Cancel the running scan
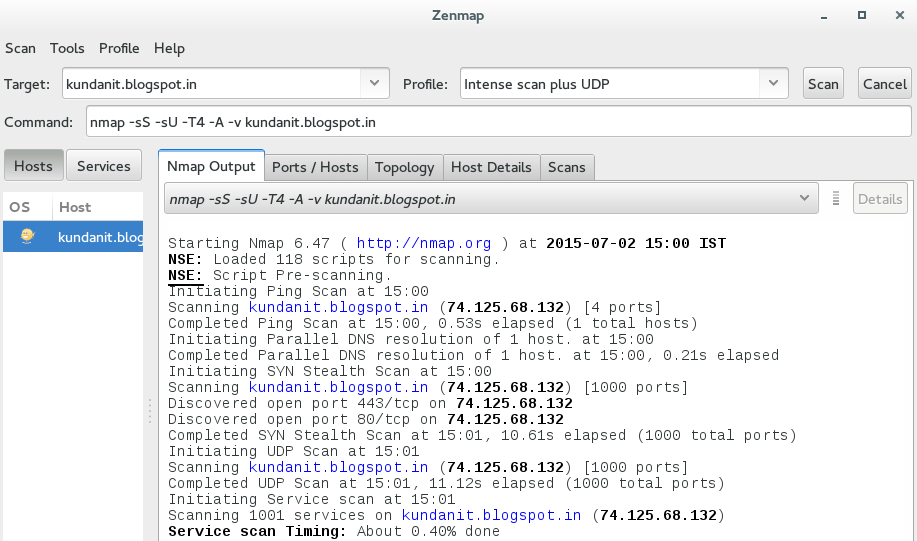Screen dimensions: 917x541 click(x=884, y=84)
